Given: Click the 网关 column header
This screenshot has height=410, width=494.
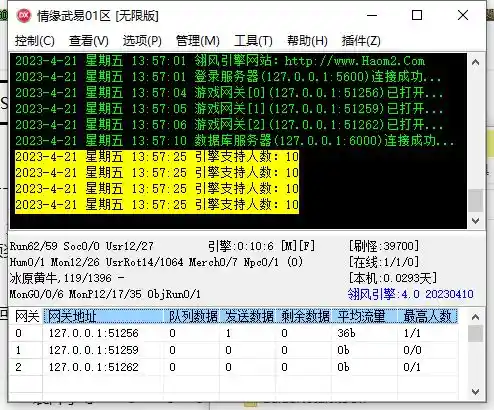Looking at the screenshot, I should (x=27, y=316).
